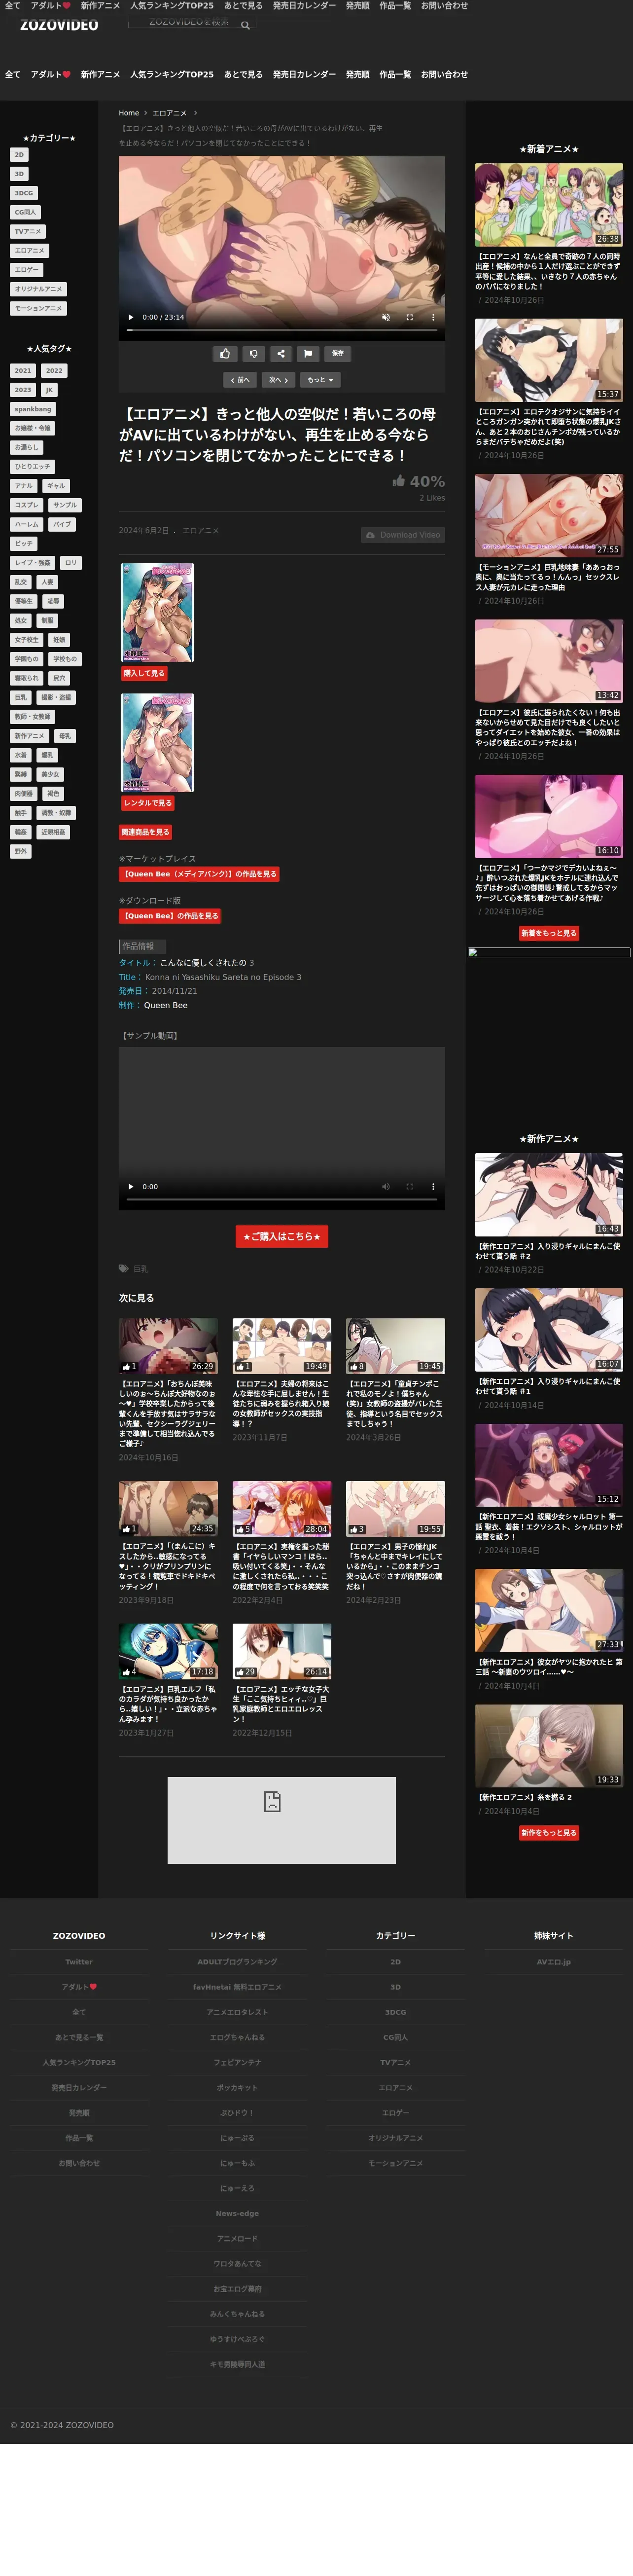This screenshot has height=2576, width=633.
Task: Click the 2023 tag in popular tags
Action: coord(23,390)
